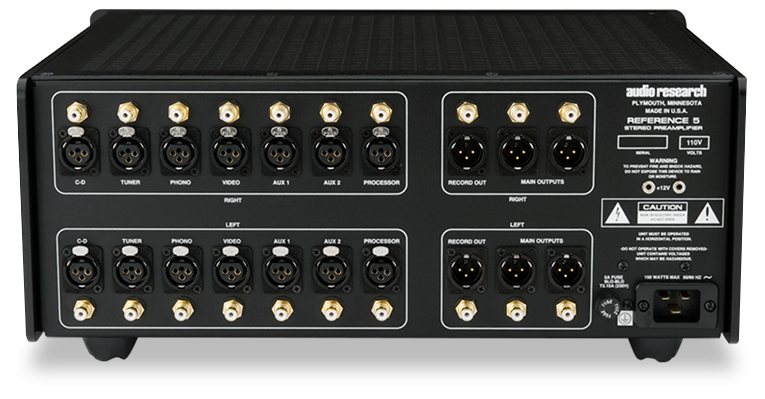Click the right channel MAIN OUTPUTS label
The height and width of the screenshot is (399, 765).
(x=542, y=182)
